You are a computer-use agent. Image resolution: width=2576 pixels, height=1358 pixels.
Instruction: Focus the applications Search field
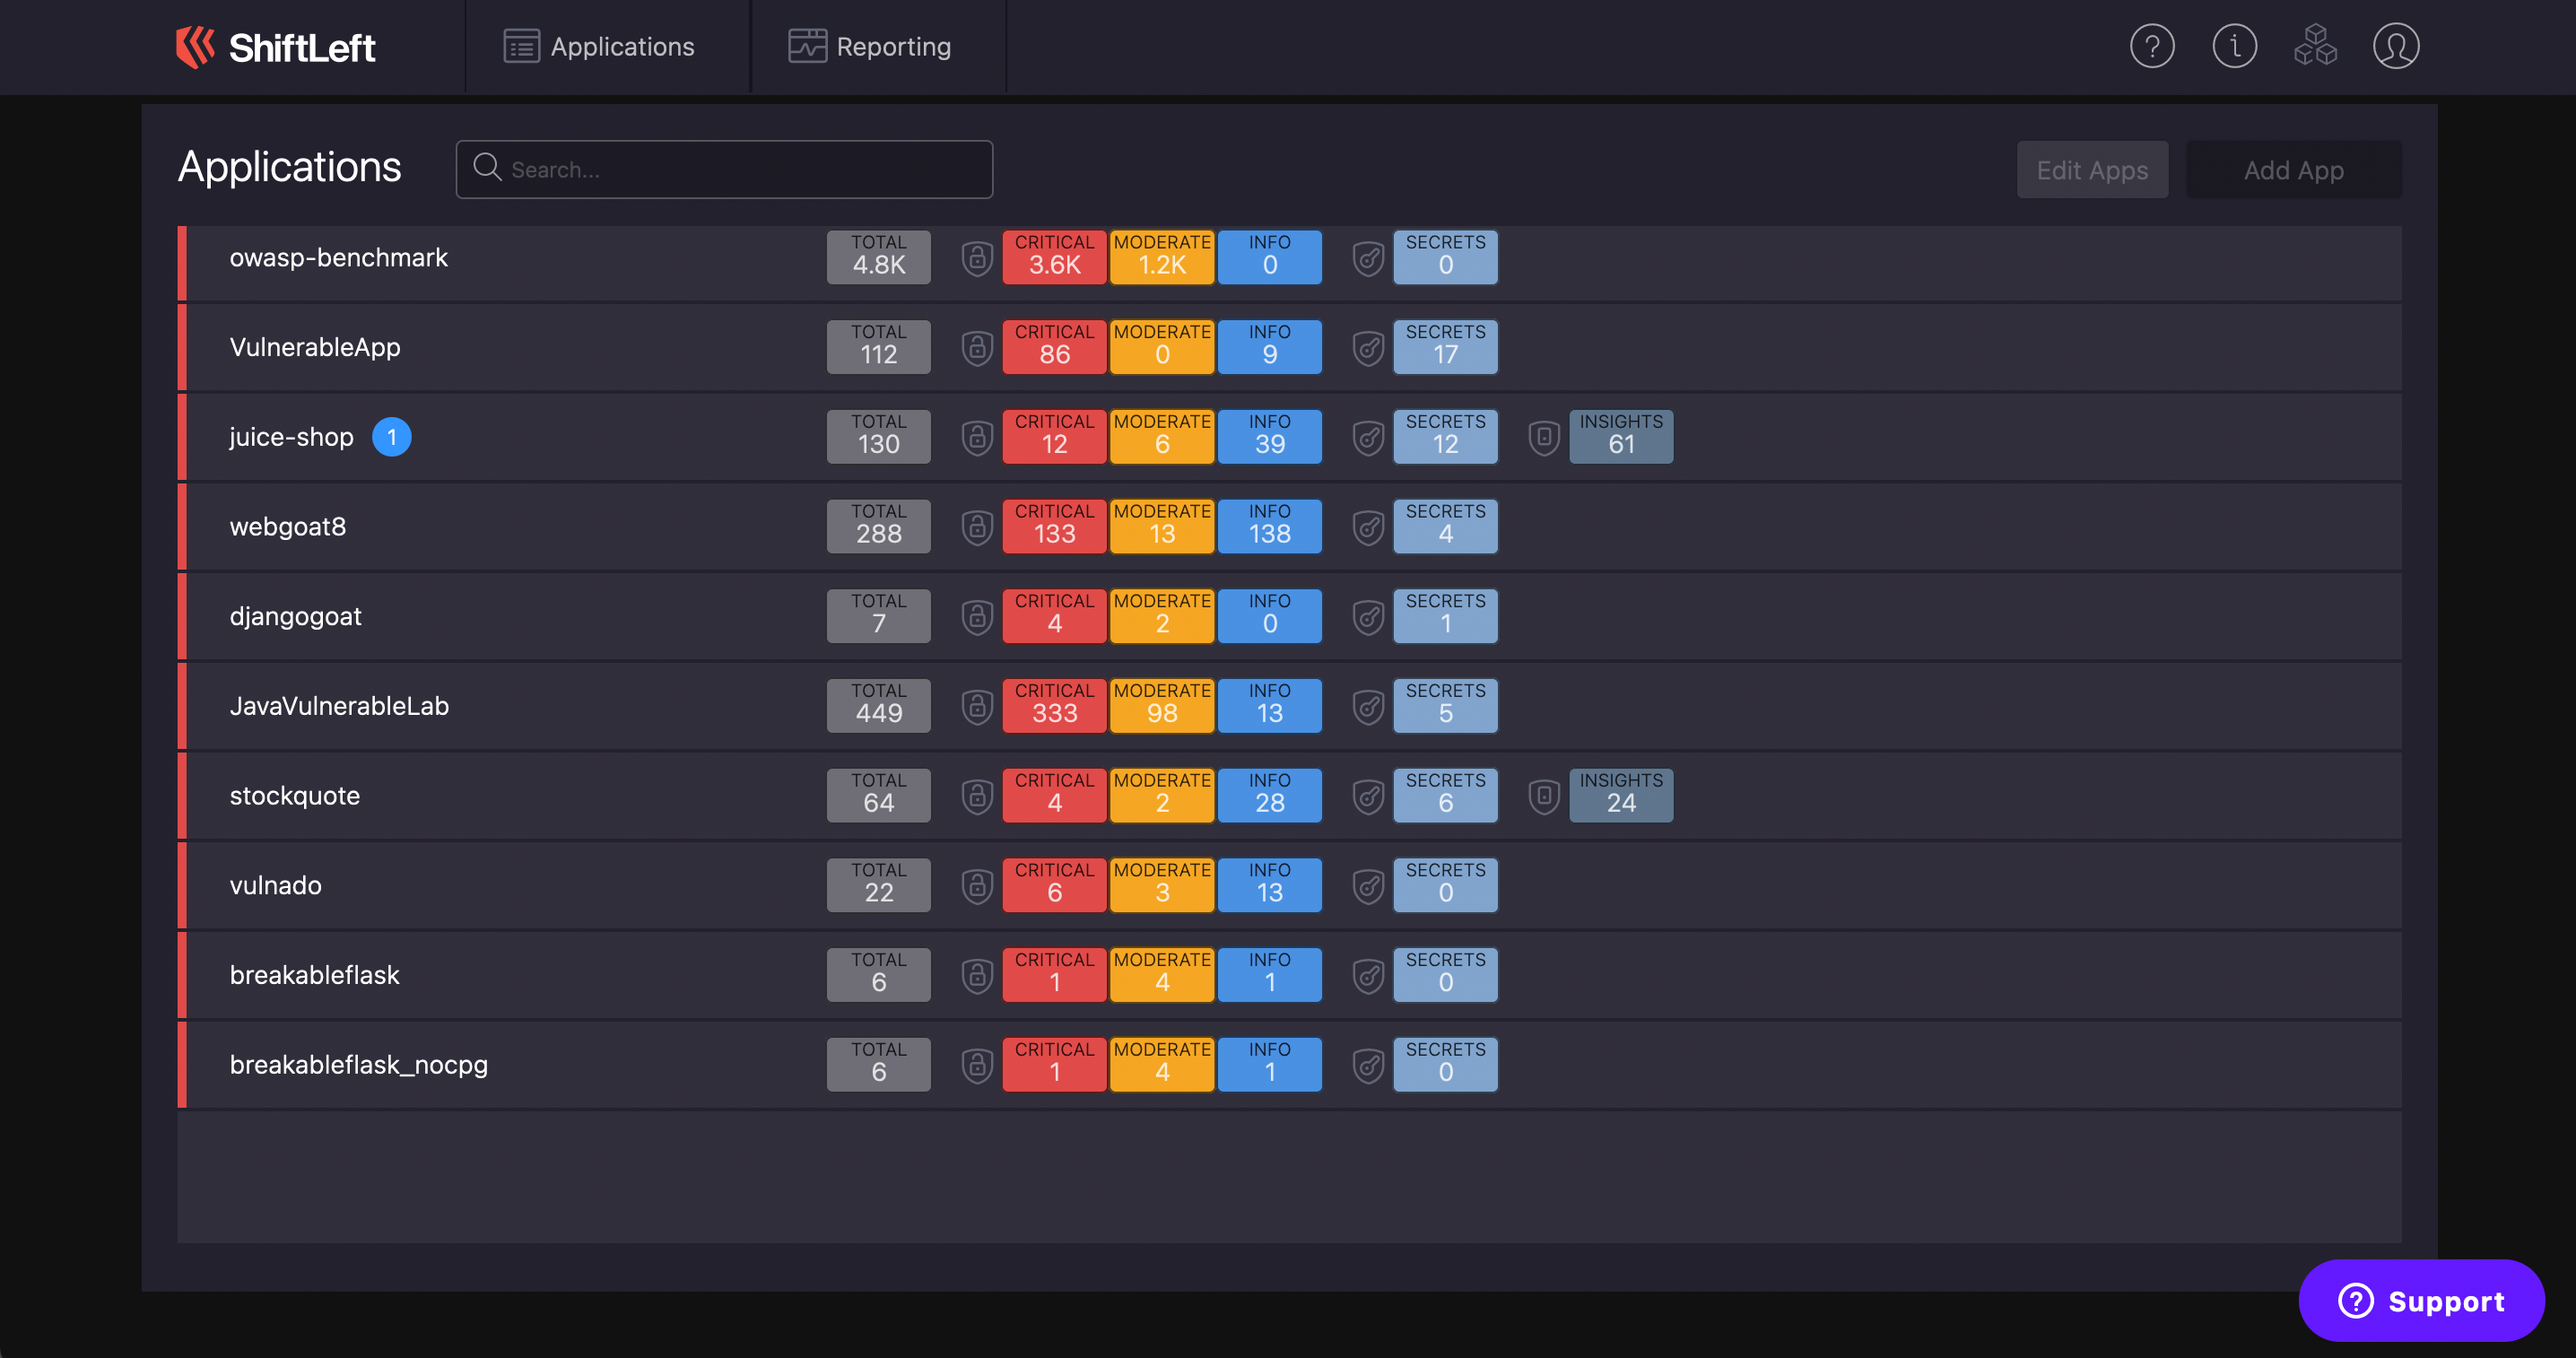click(x=724, y=170)
